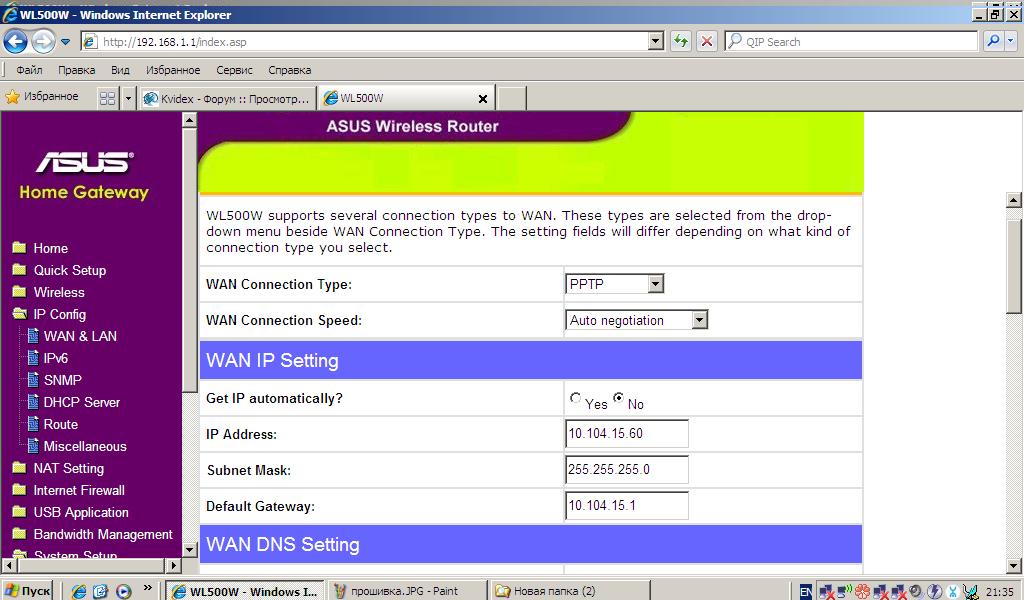Open Bandwidth Management section
The height and width of the screenshot is (600, 1024).
click(x=103, y=534)
